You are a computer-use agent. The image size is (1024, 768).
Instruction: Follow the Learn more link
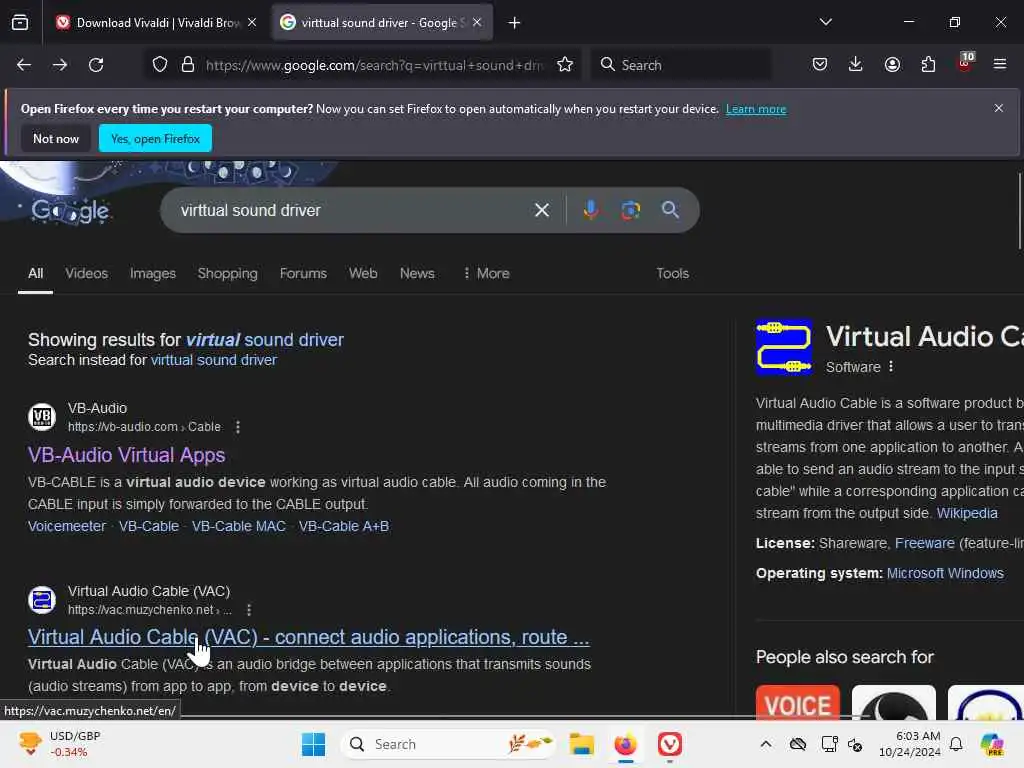point(756,109)
